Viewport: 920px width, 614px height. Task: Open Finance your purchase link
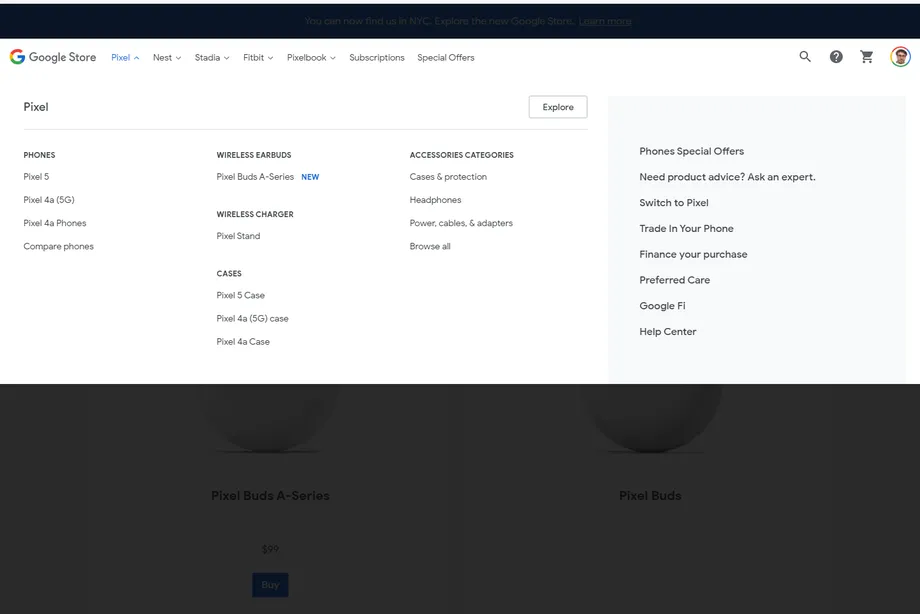coord(694,254)
